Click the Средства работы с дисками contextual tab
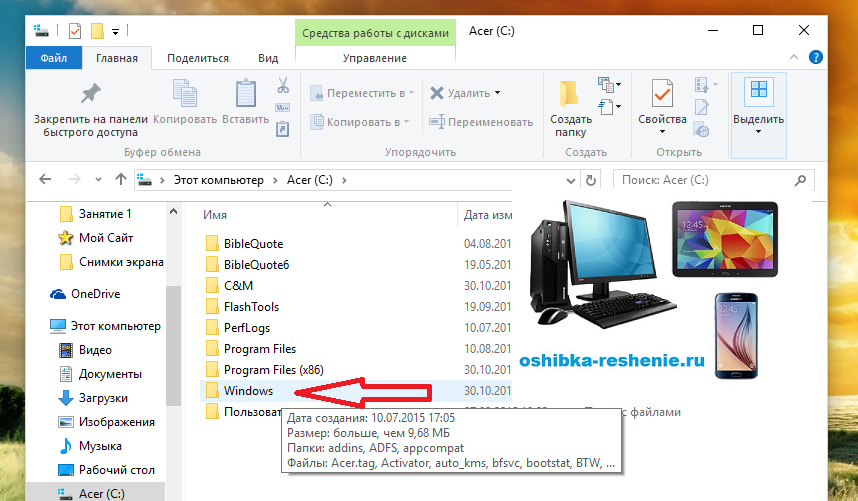 [375, 33]
